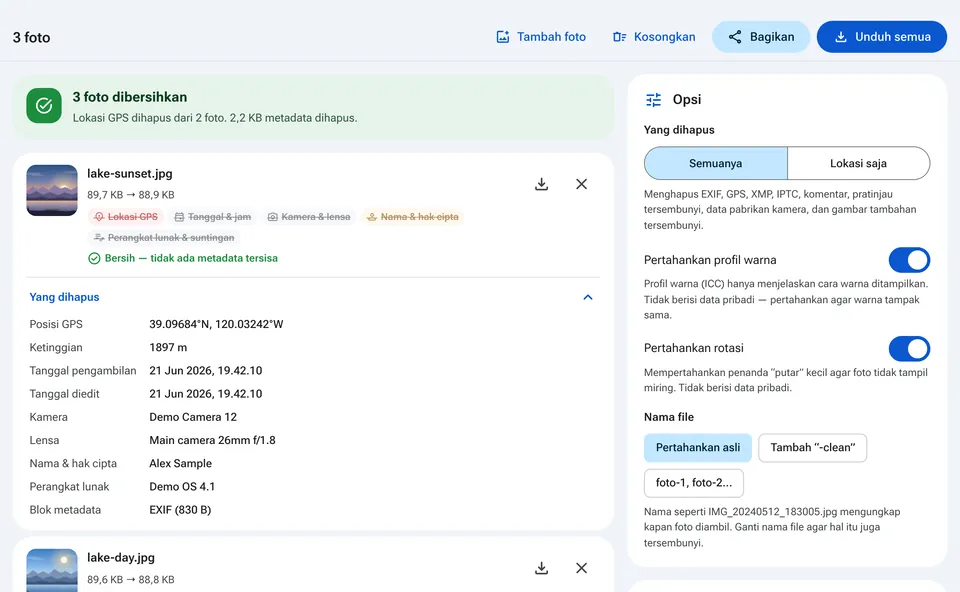The height and width of the screenshot is (592, 960).
Task: Select the Lokasi saja option
Action: pos(858,163)
